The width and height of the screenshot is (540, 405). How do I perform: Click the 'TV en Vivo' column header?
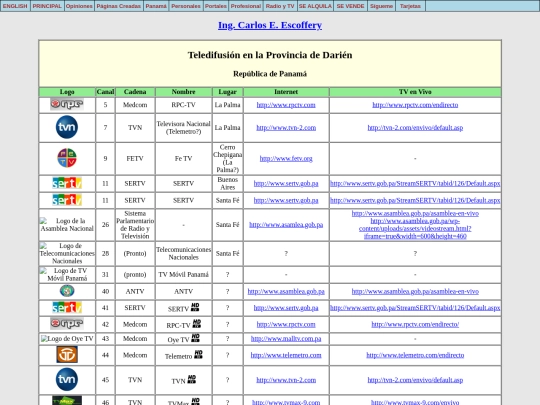point(415,92)
